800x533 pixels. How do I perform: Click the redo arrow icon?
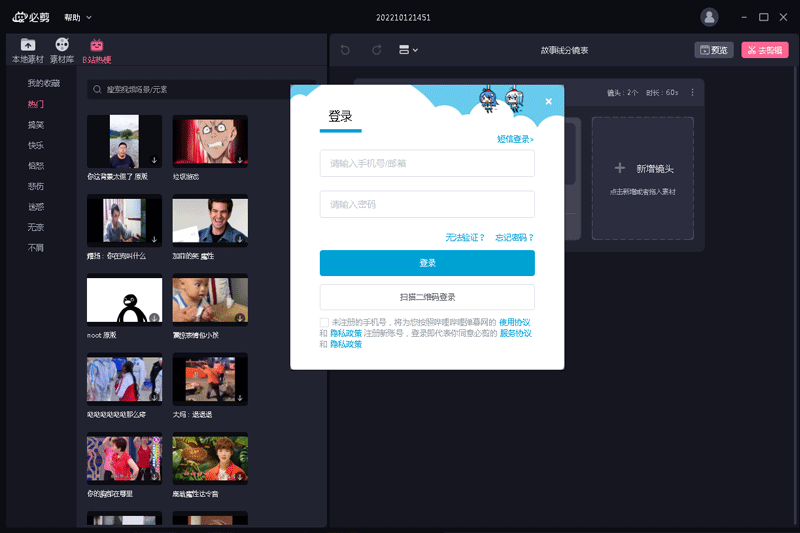point(377,50)
